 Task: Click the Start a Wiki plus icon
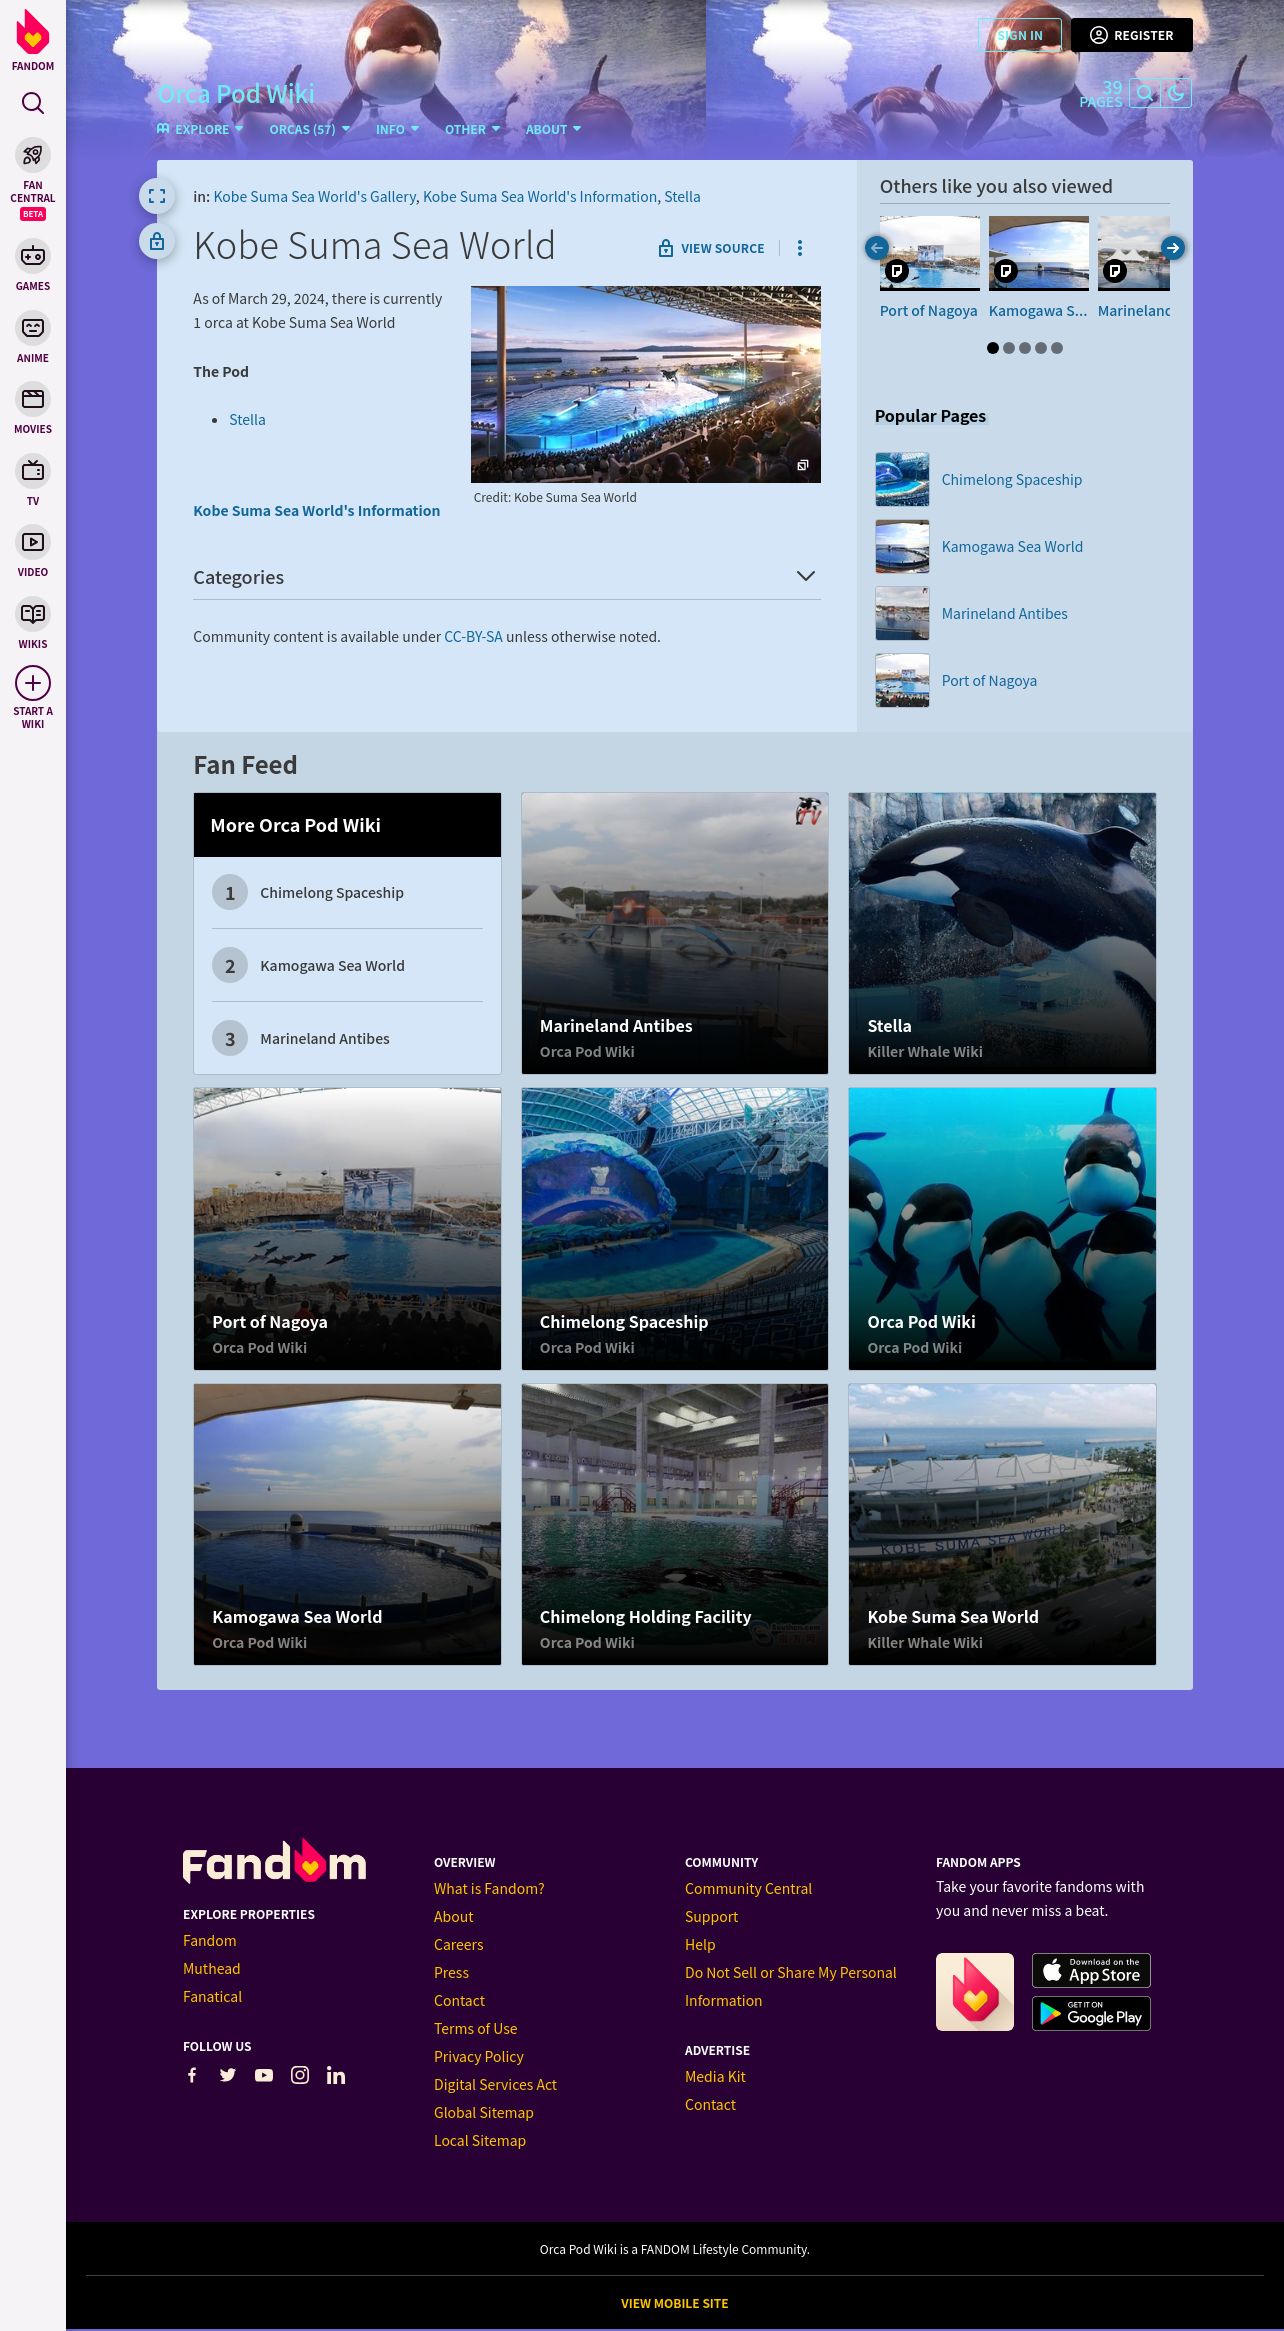click(x=33, y=683)
